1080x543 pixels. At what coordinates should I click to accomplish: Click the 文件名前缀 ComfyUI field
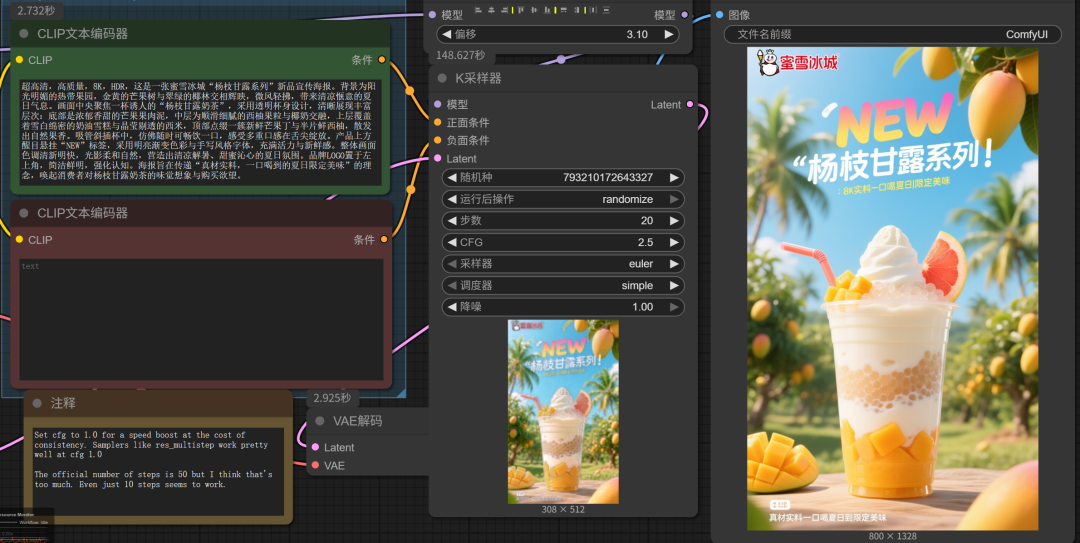point(893,34)
